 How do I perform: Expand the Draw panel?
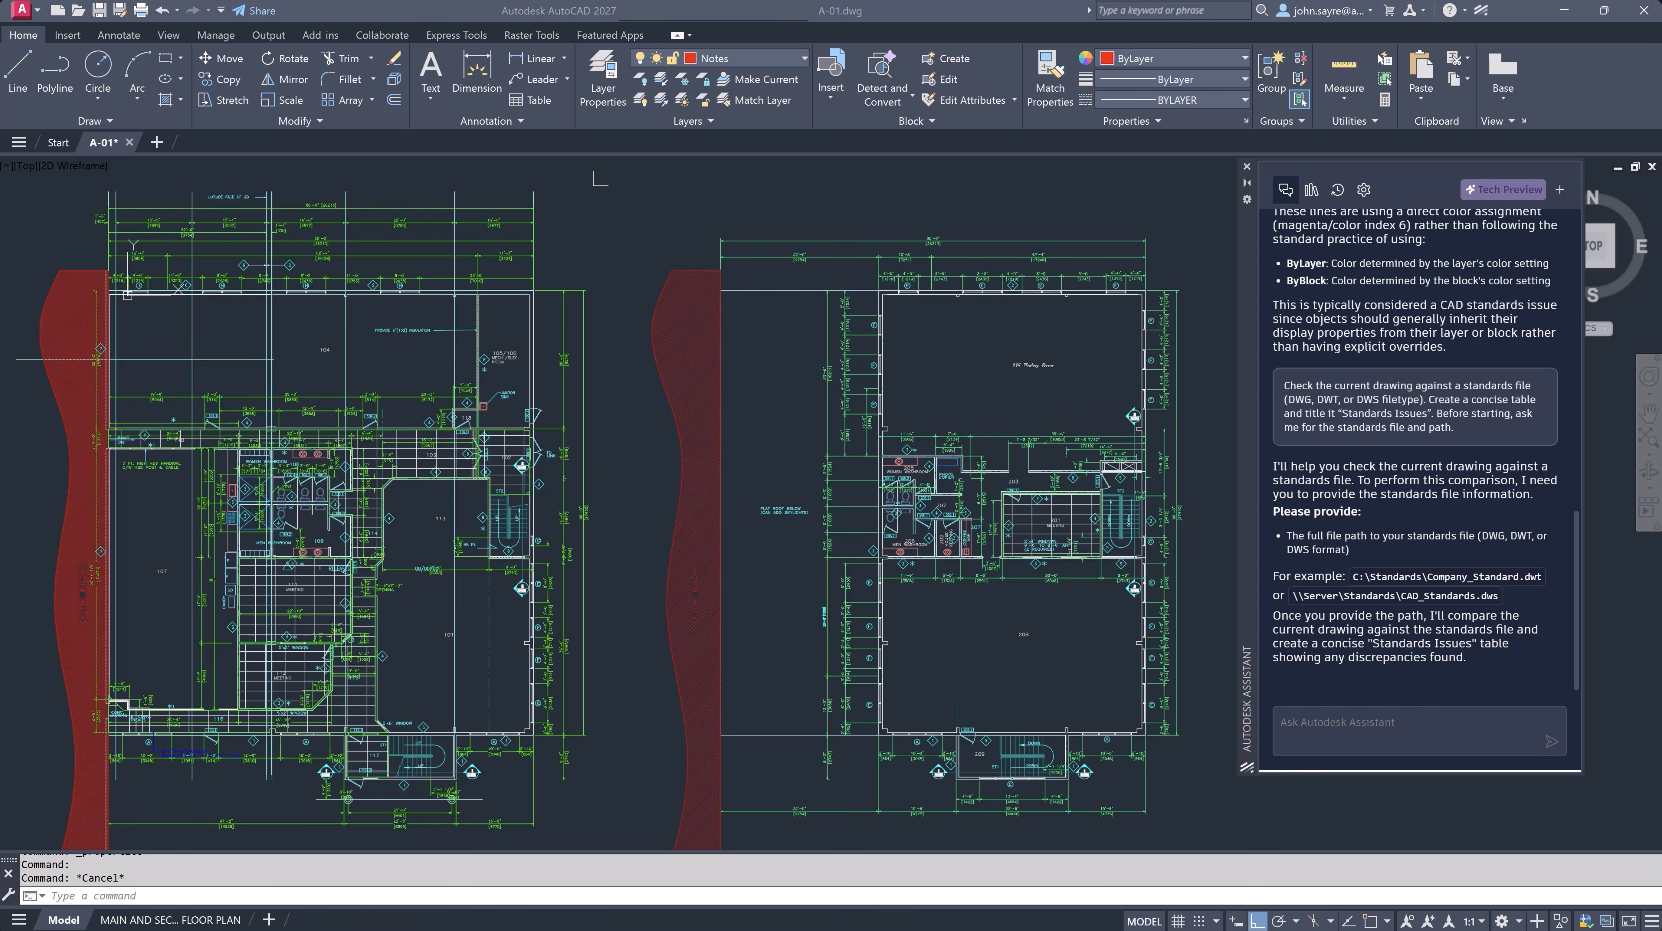point(95,121)
